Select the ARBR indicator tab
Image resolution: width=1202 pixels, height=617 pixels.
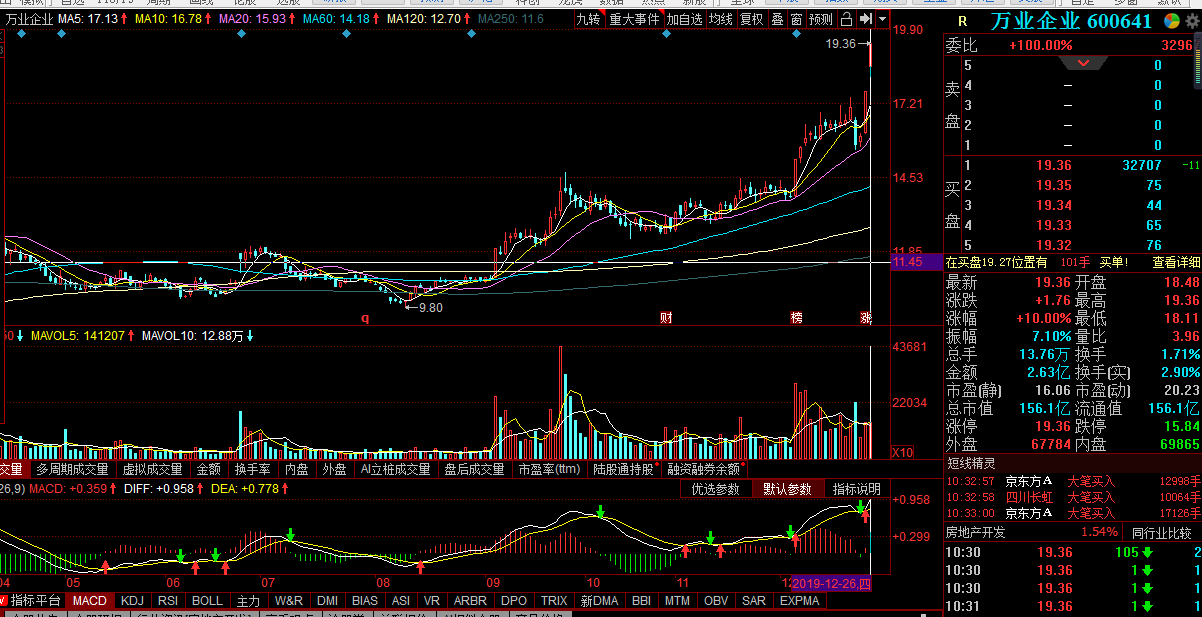tap(470, 601)
